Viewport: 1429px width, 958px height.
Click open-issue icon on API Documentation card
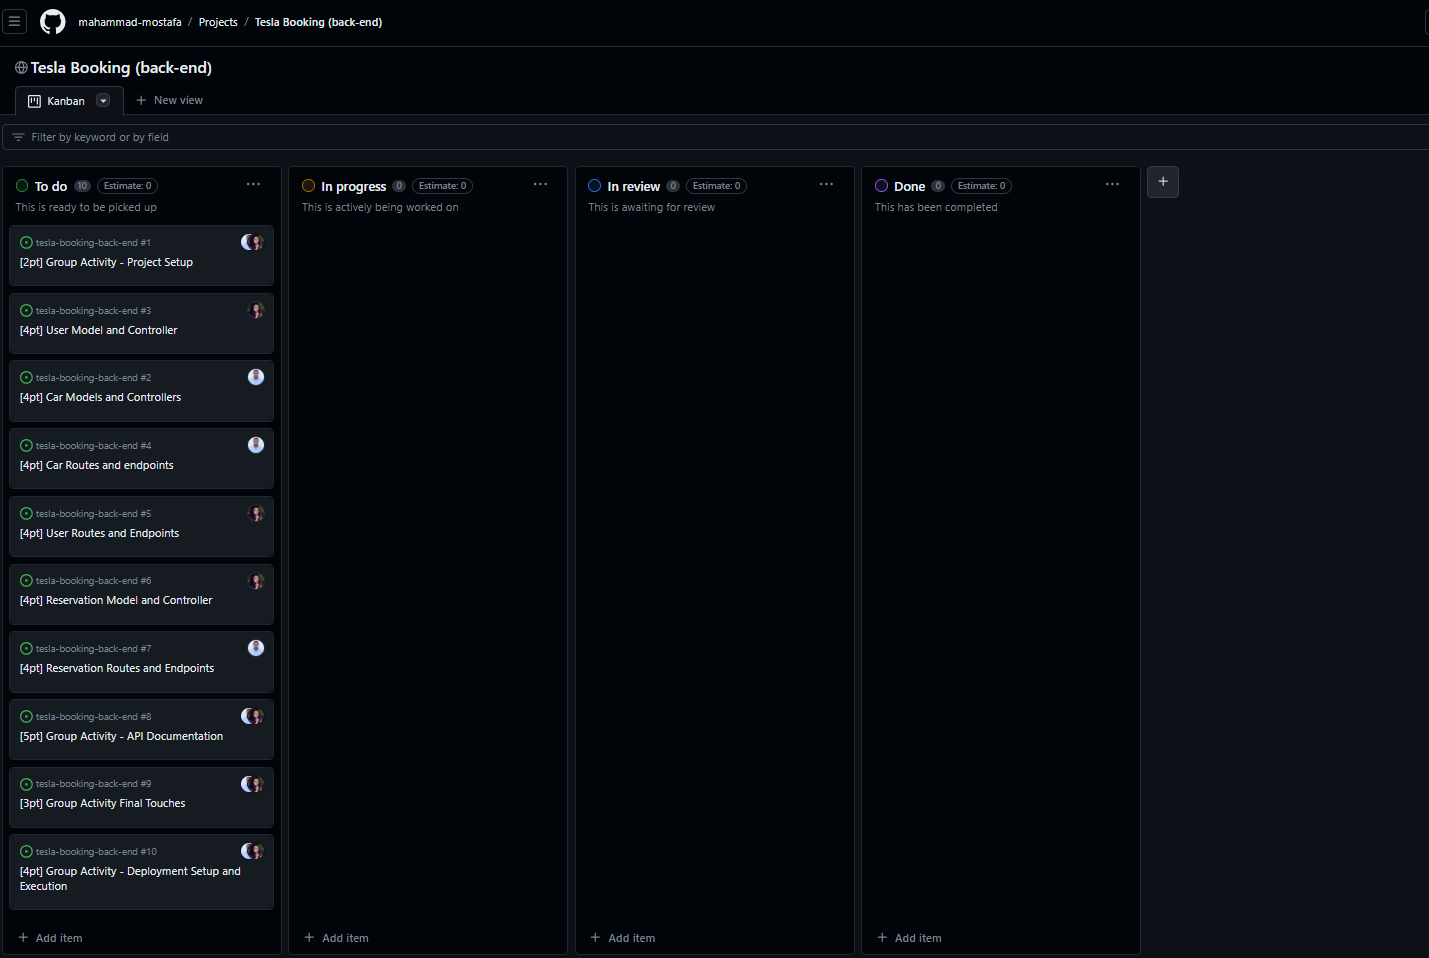point(26,717)
